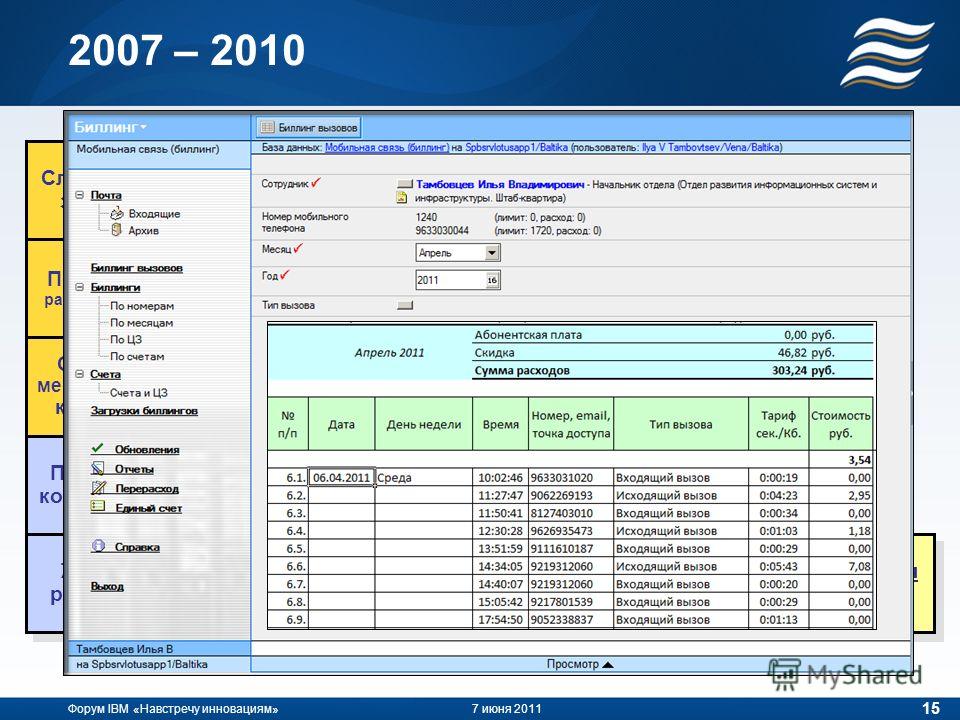
Task: Click the Сотрудник picker button icon
Action: pyautogui.click(x=405, y=184)
